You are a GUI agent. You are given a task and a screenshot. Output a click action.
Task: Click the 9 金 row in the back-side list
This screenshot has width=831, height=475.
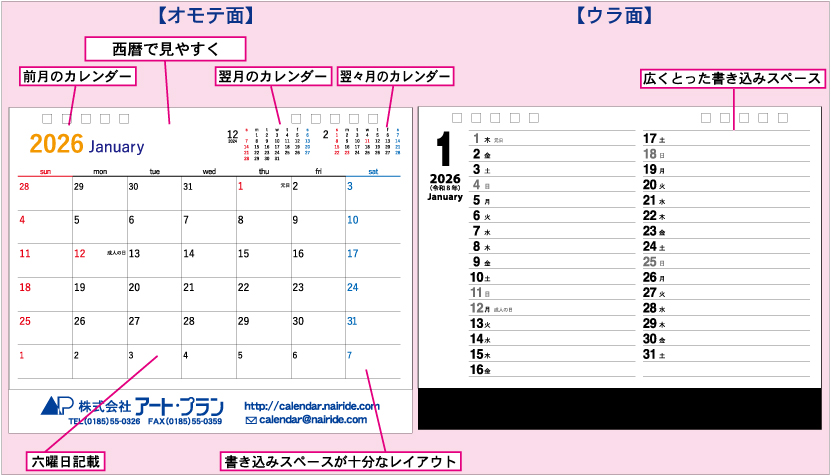(x=552, y=262)
